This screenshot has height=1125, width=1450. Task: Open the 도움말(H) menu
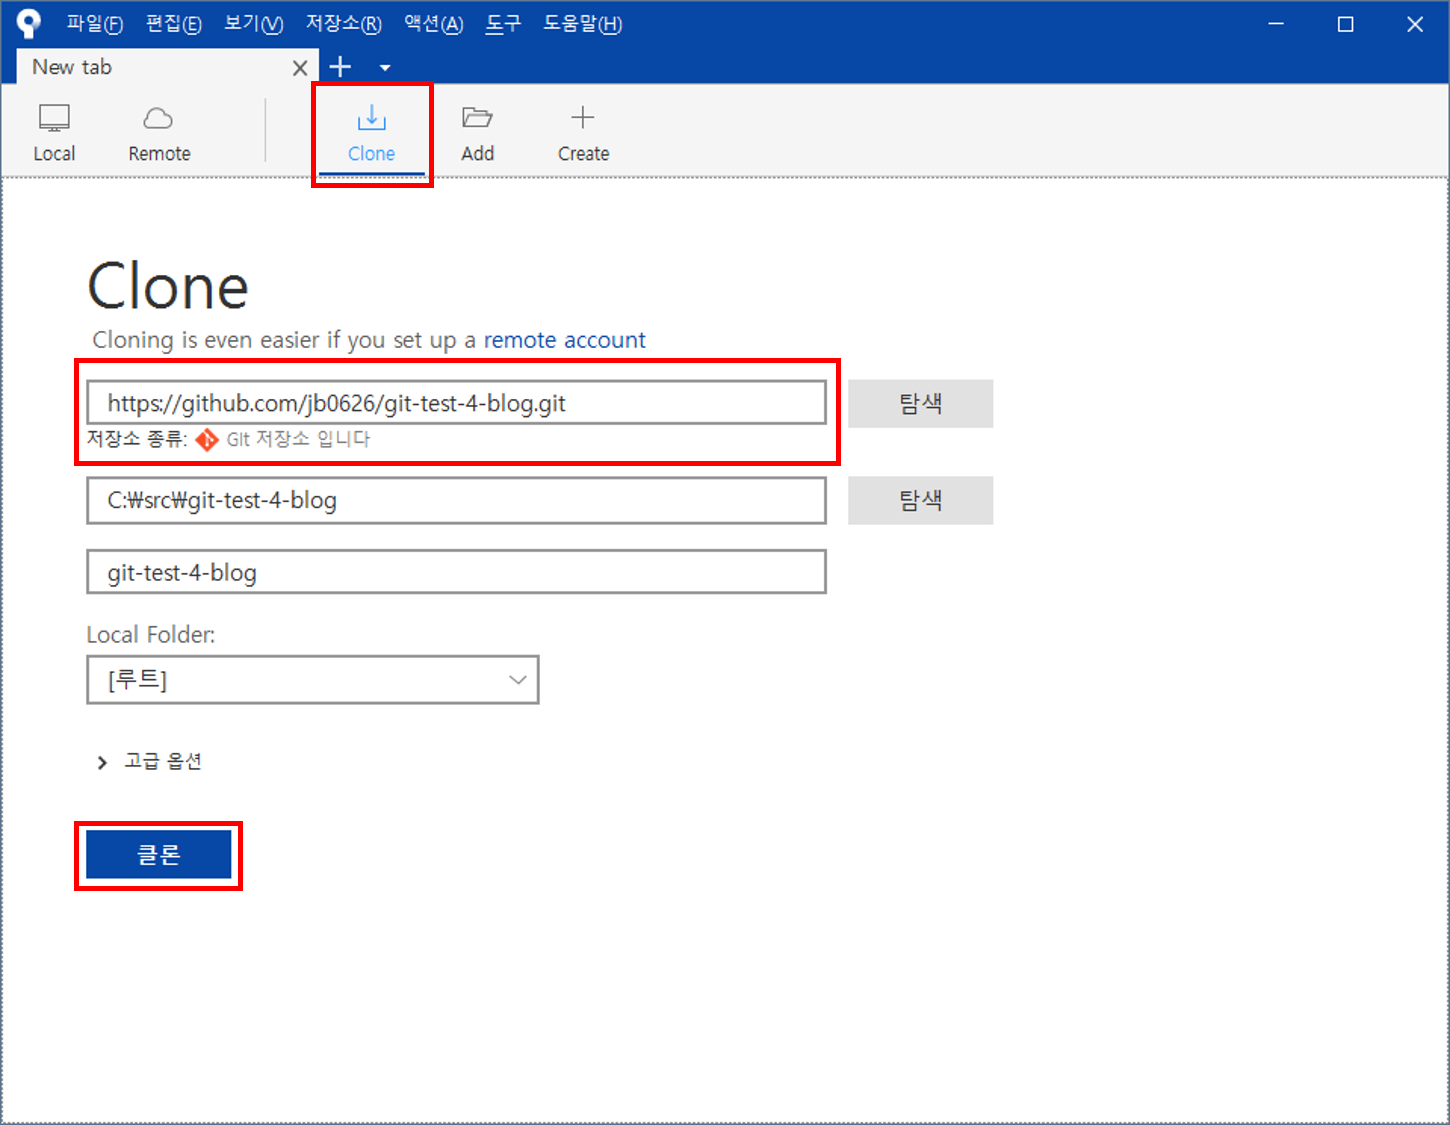tap(582, 24)
